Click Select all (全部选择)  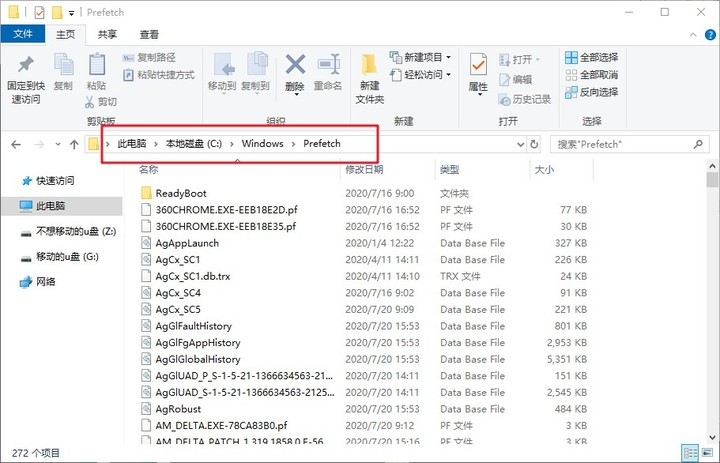tap(591, 57)
